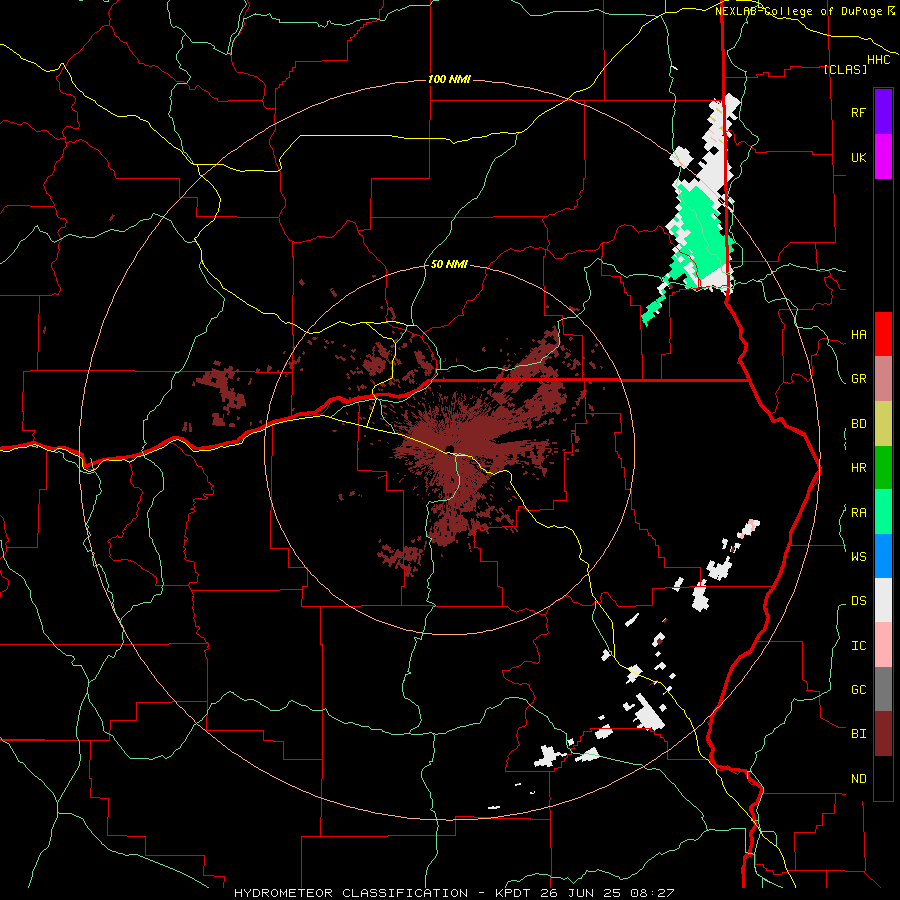This screenshot has width=900, height=900.
Task: Click the BI brown legend color swatch
Action: [883, 734]
